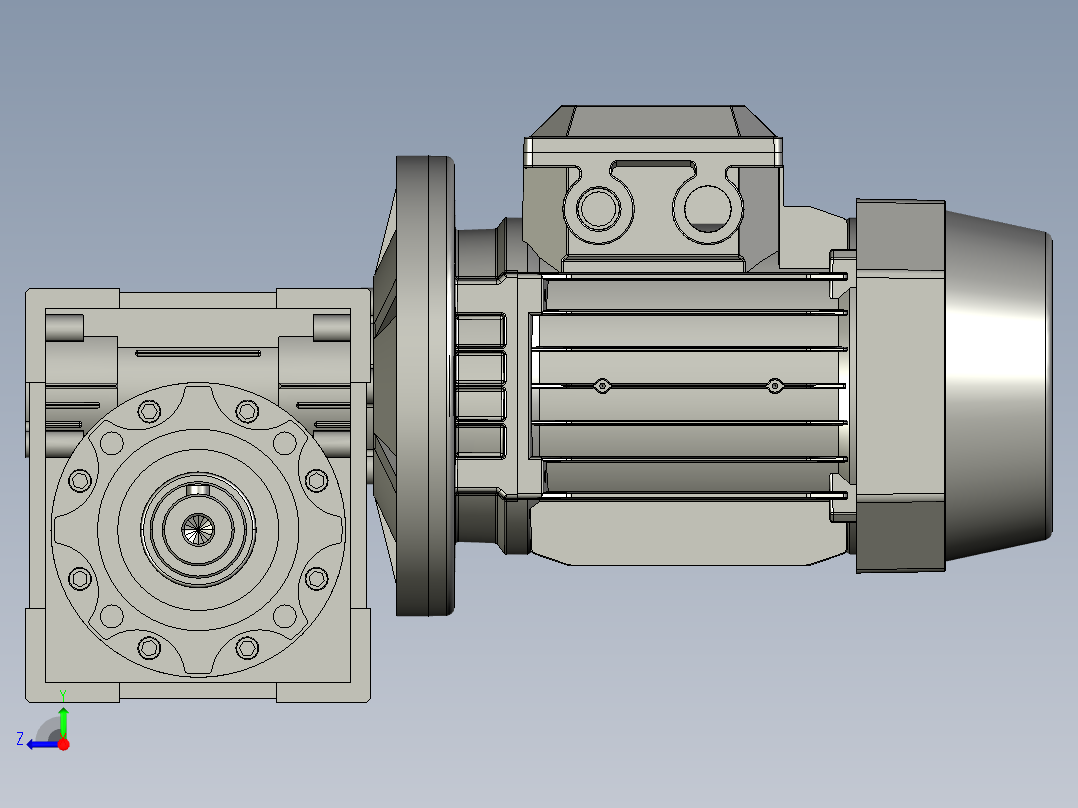Select the left cable gland hole on terminal box
The height and width of the screenshot is (808, 1078).
(x=597, y=208)
